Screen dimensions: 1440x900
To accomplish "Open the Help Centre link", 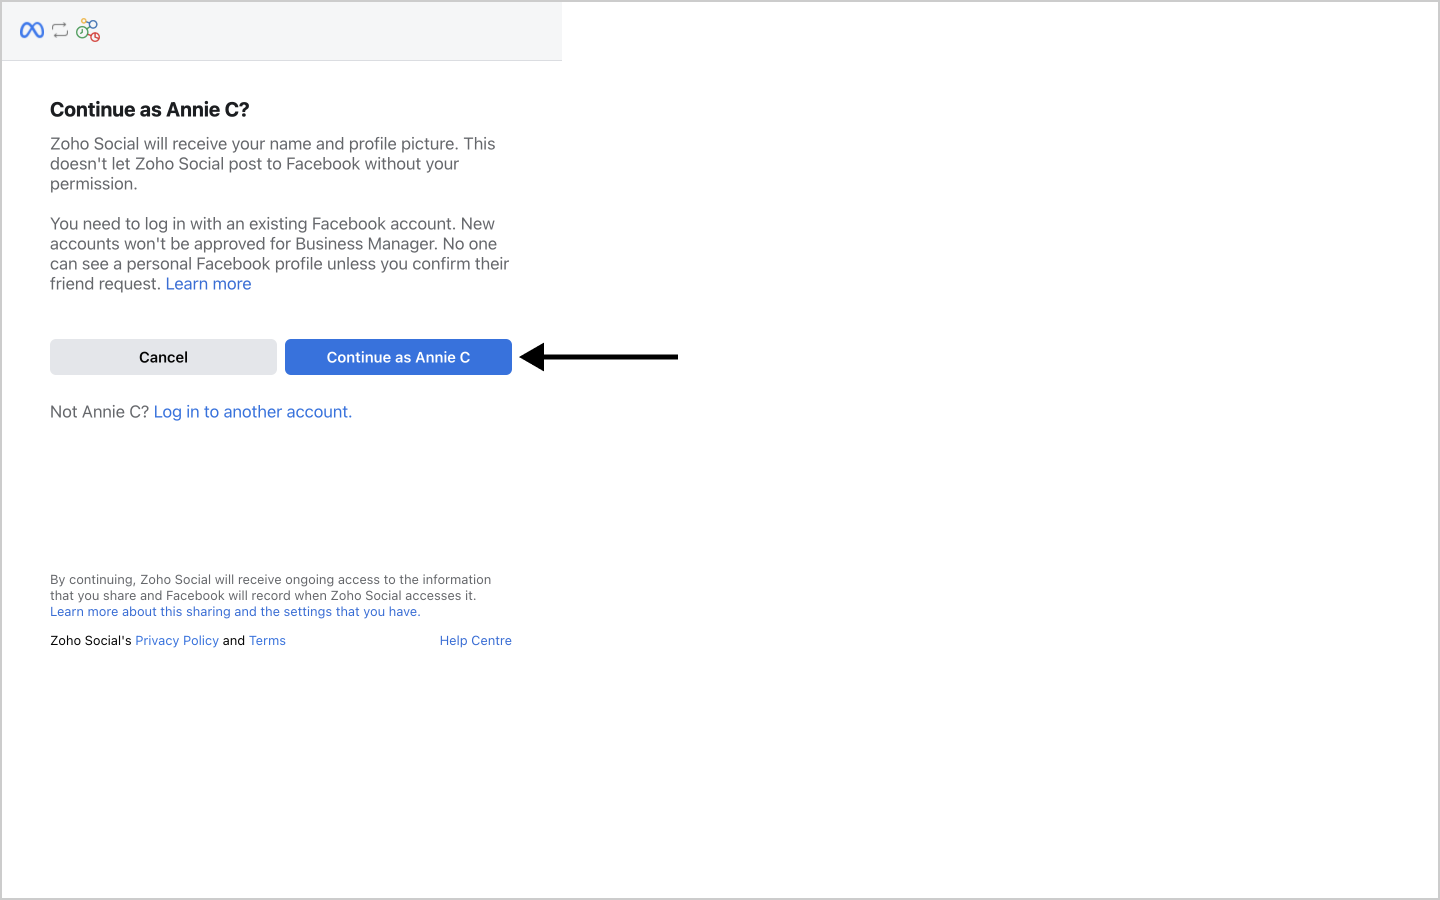I will click(476, 641).
